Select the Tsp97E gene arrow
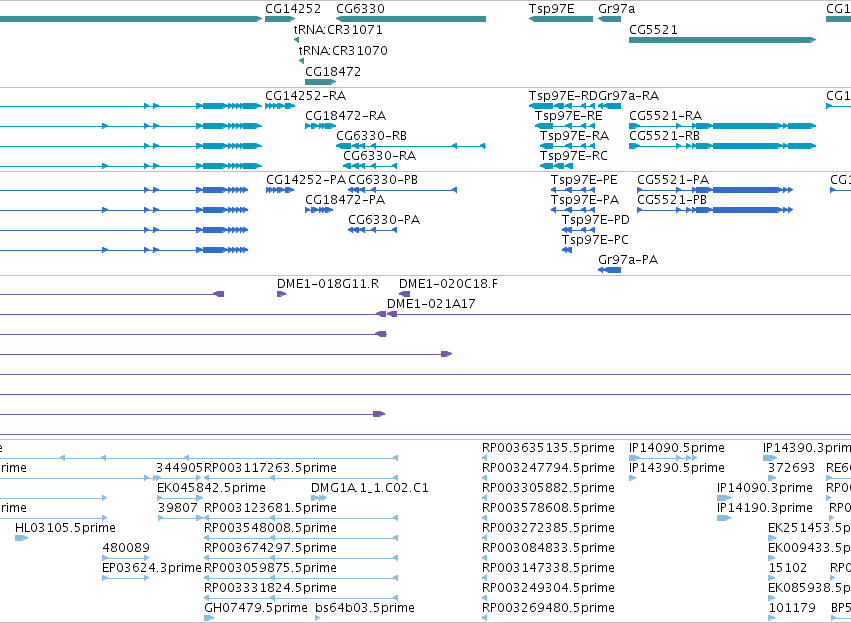851x623 pixels. [561, 19]
